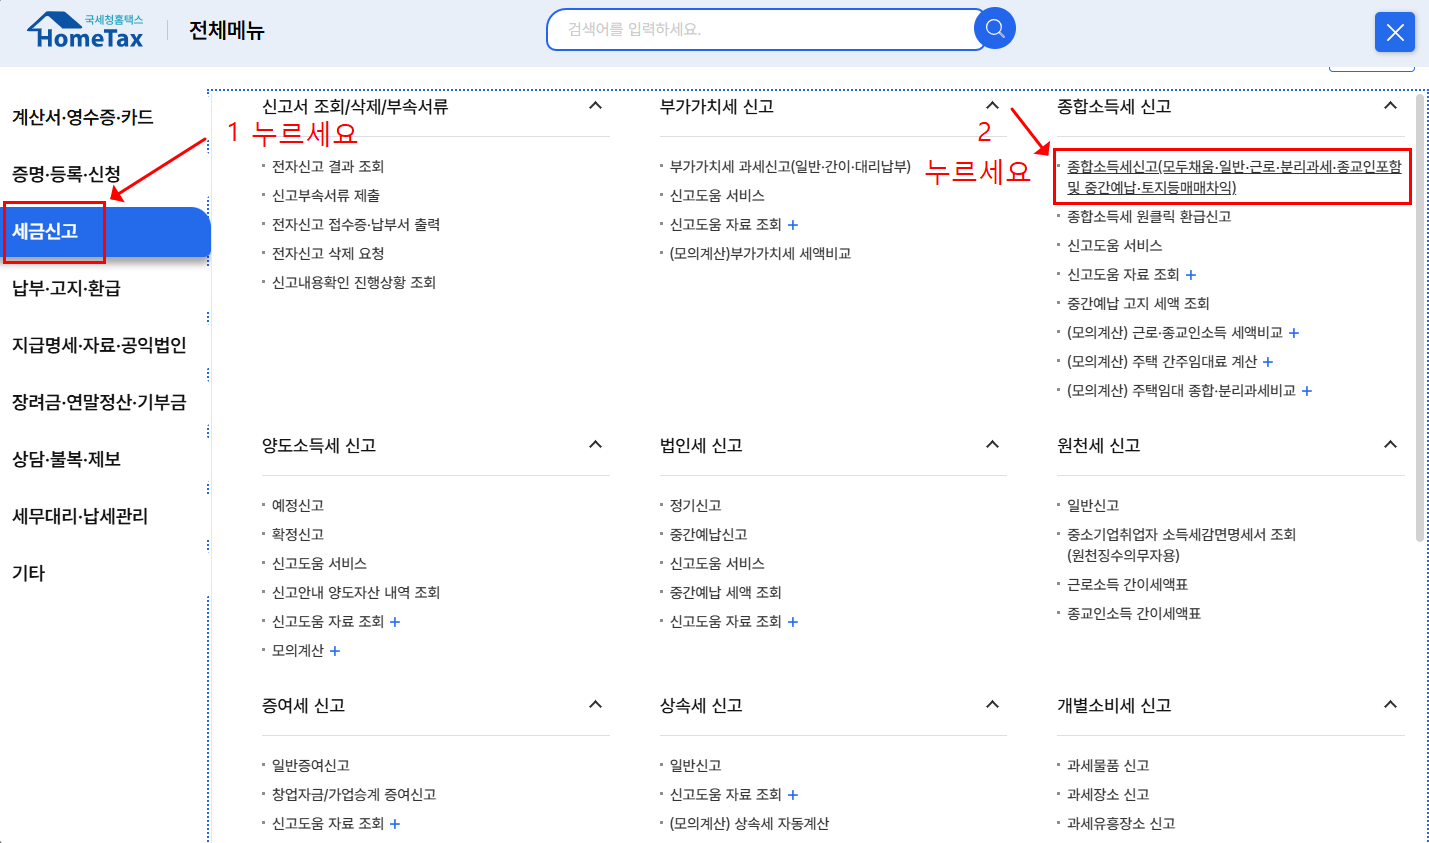Select 기타 menu category

pos(28,573)
